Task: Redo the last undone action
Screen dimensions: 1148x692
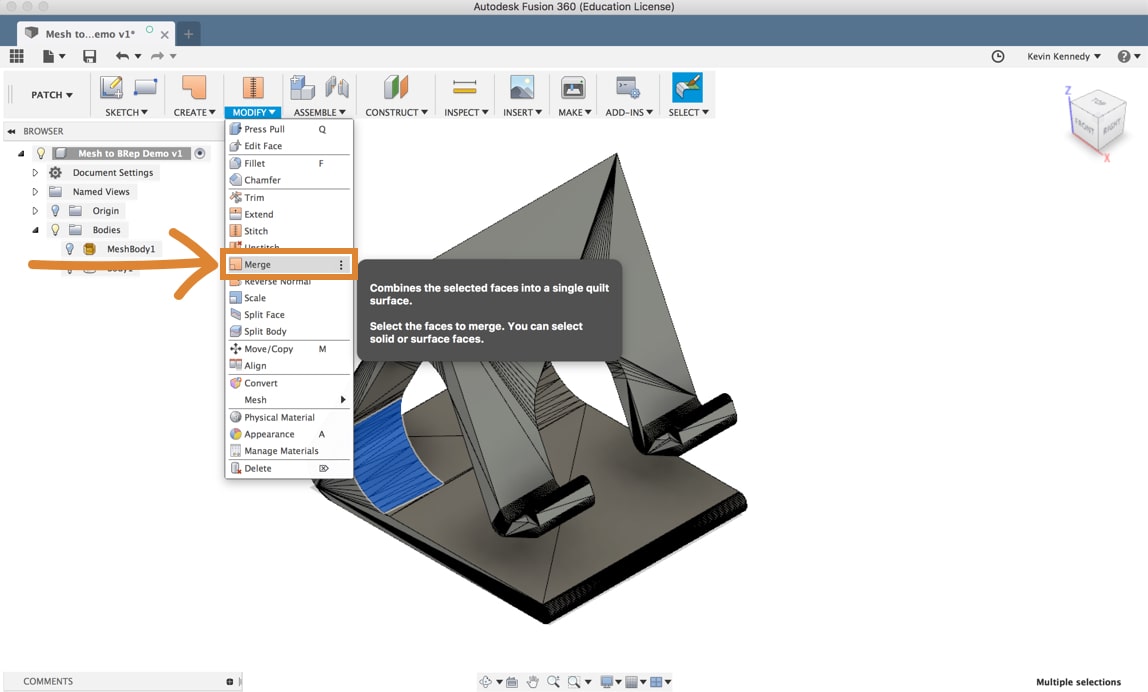Action: pyautogui.click(x=157, y=56)
